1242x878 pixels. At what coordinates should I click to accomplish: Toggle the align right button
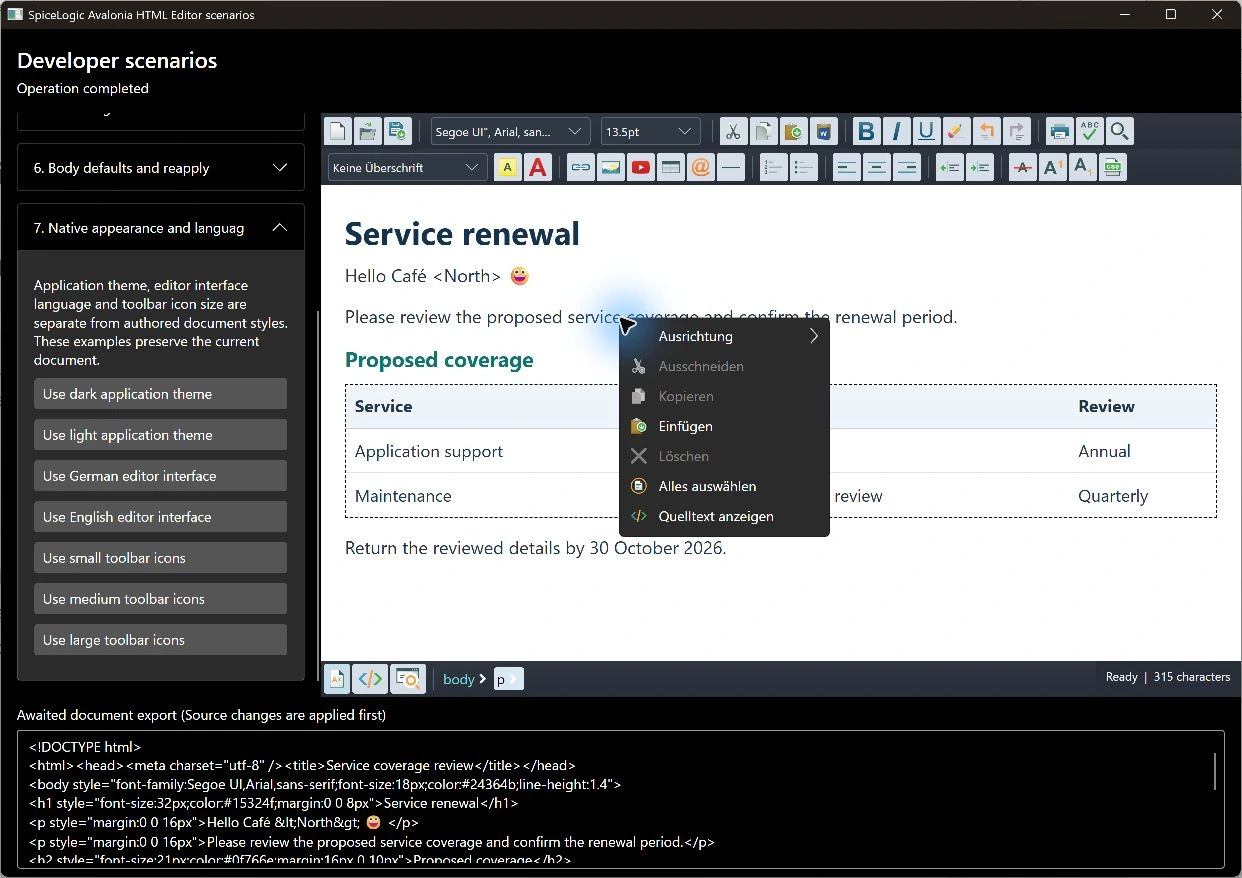907,168
